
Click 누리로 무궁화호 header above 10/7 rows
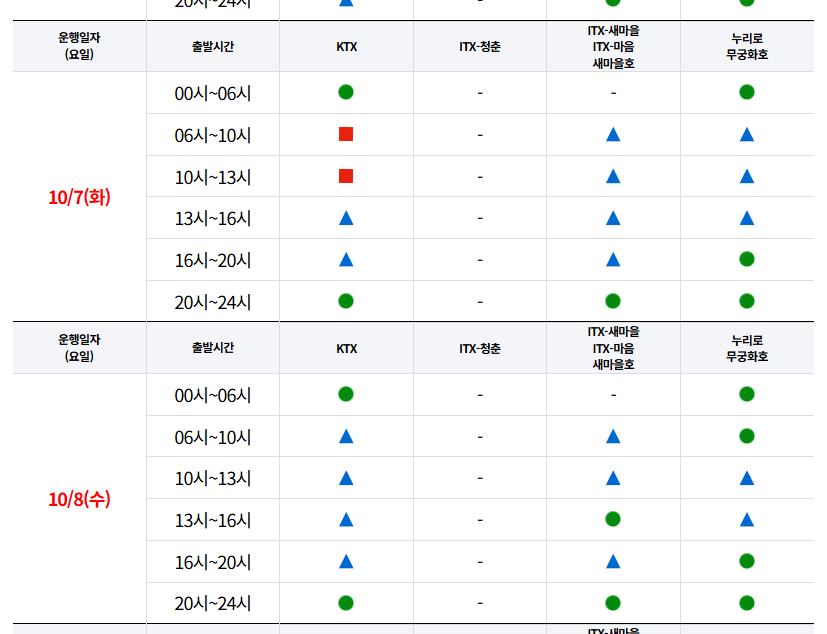pos(747,46)
